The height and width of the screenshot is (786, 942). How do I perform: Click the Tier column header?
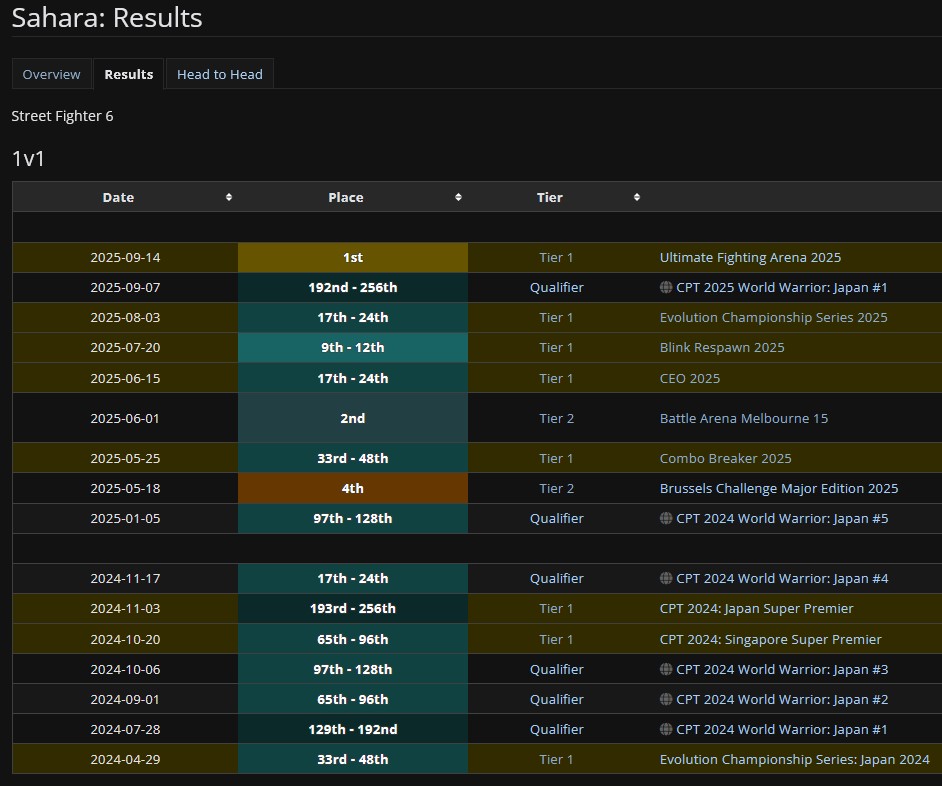coord(557,197)
